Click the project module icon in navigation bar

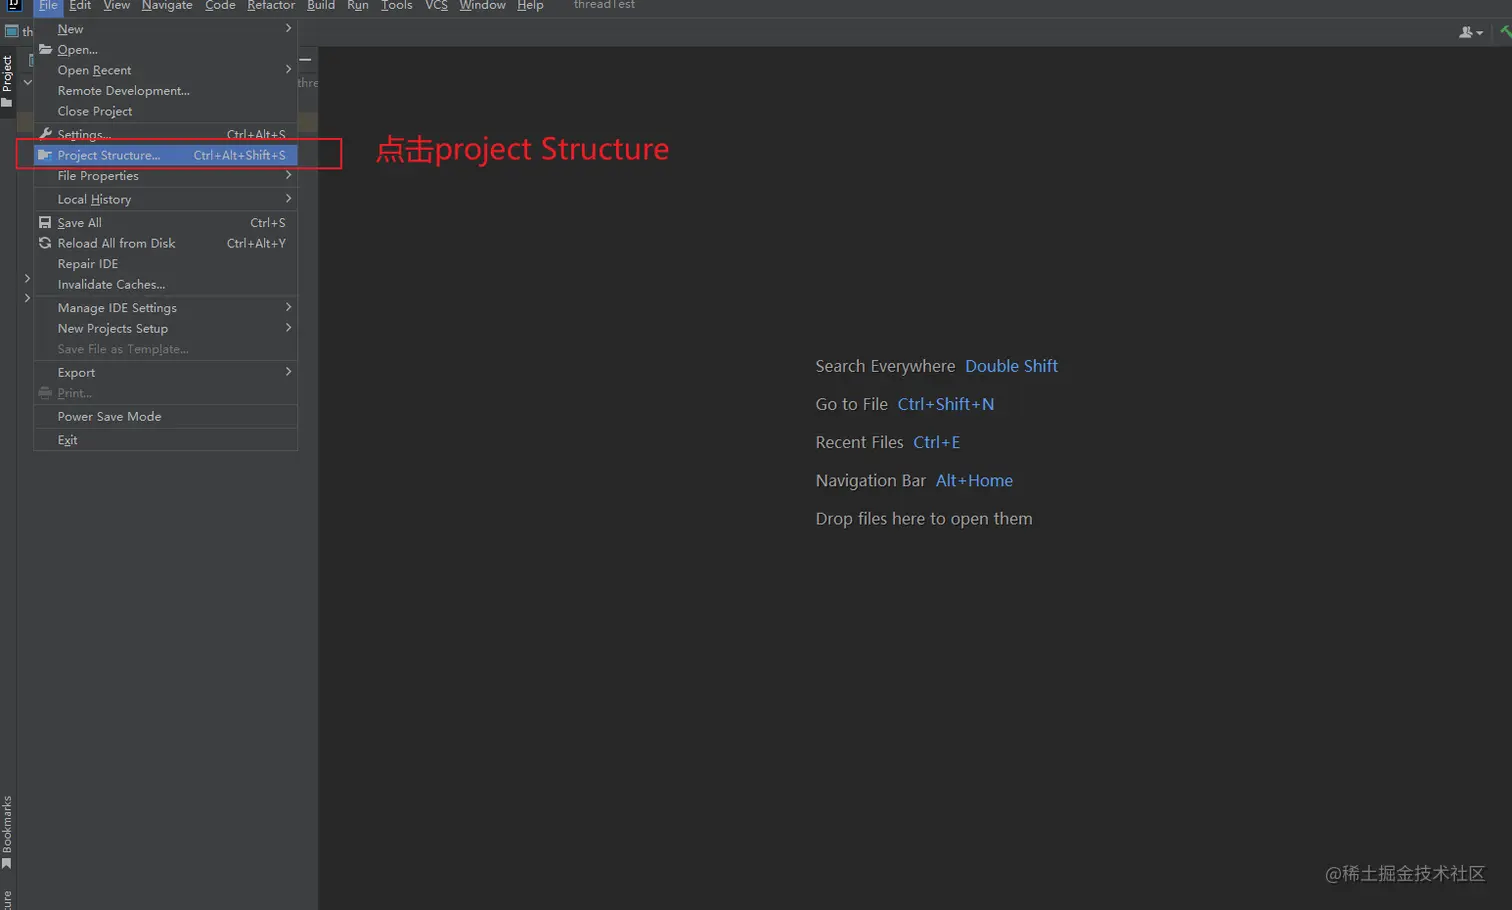12,31
